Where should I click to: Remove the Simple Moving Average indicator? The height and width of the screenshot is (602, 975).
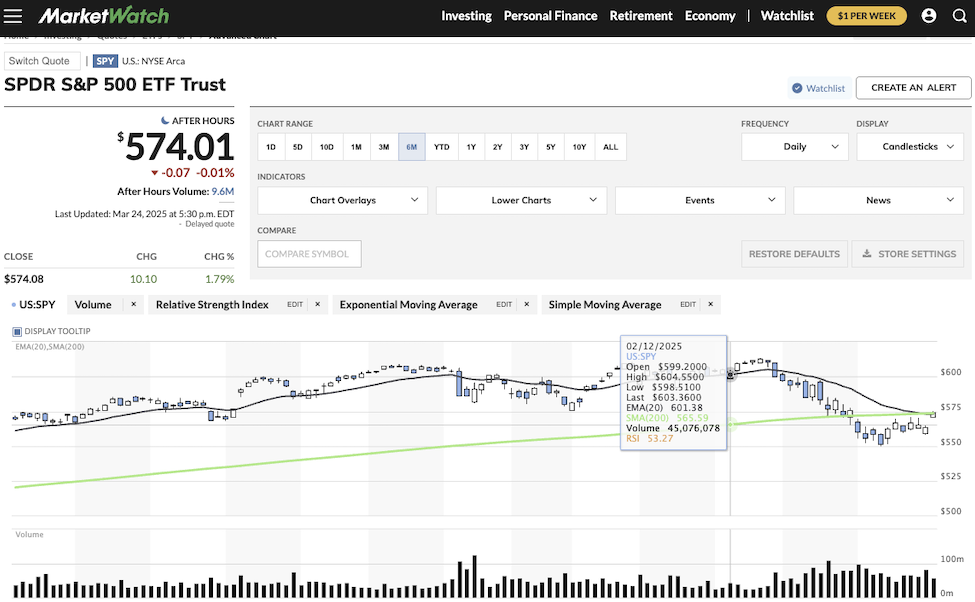pos(710,304)
